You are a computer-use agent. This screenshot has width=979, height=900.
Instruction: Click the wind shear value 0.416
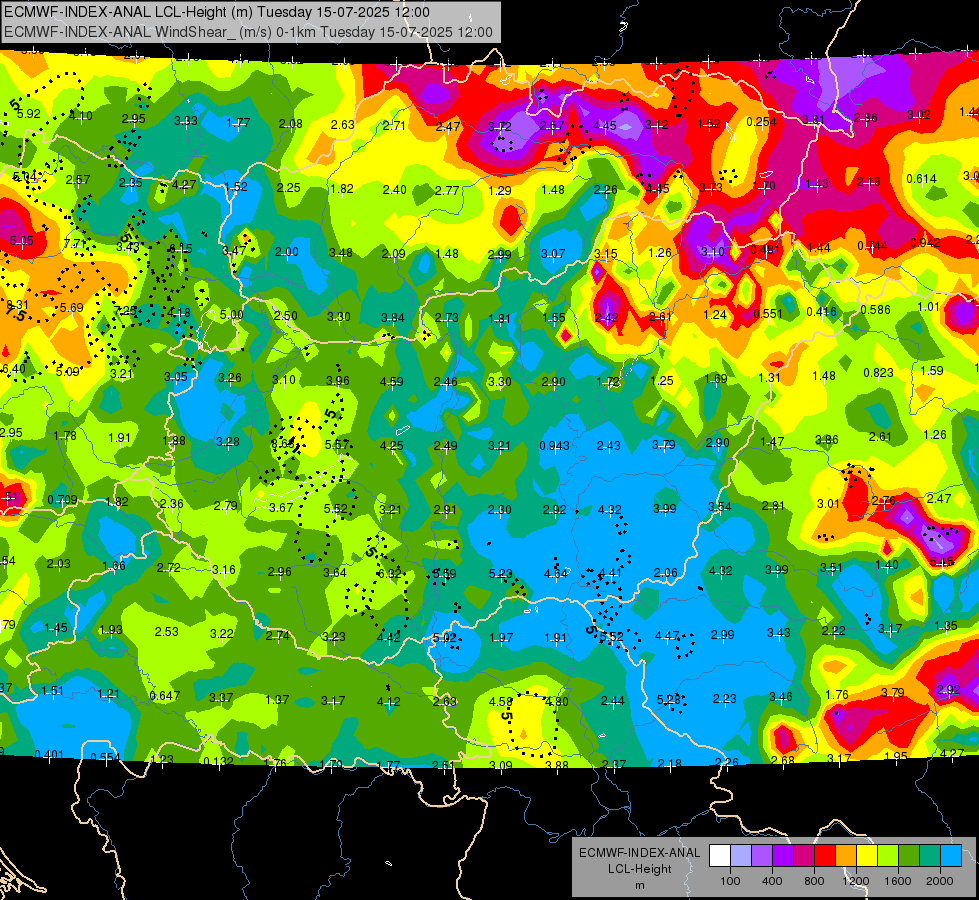click(822, 312)
